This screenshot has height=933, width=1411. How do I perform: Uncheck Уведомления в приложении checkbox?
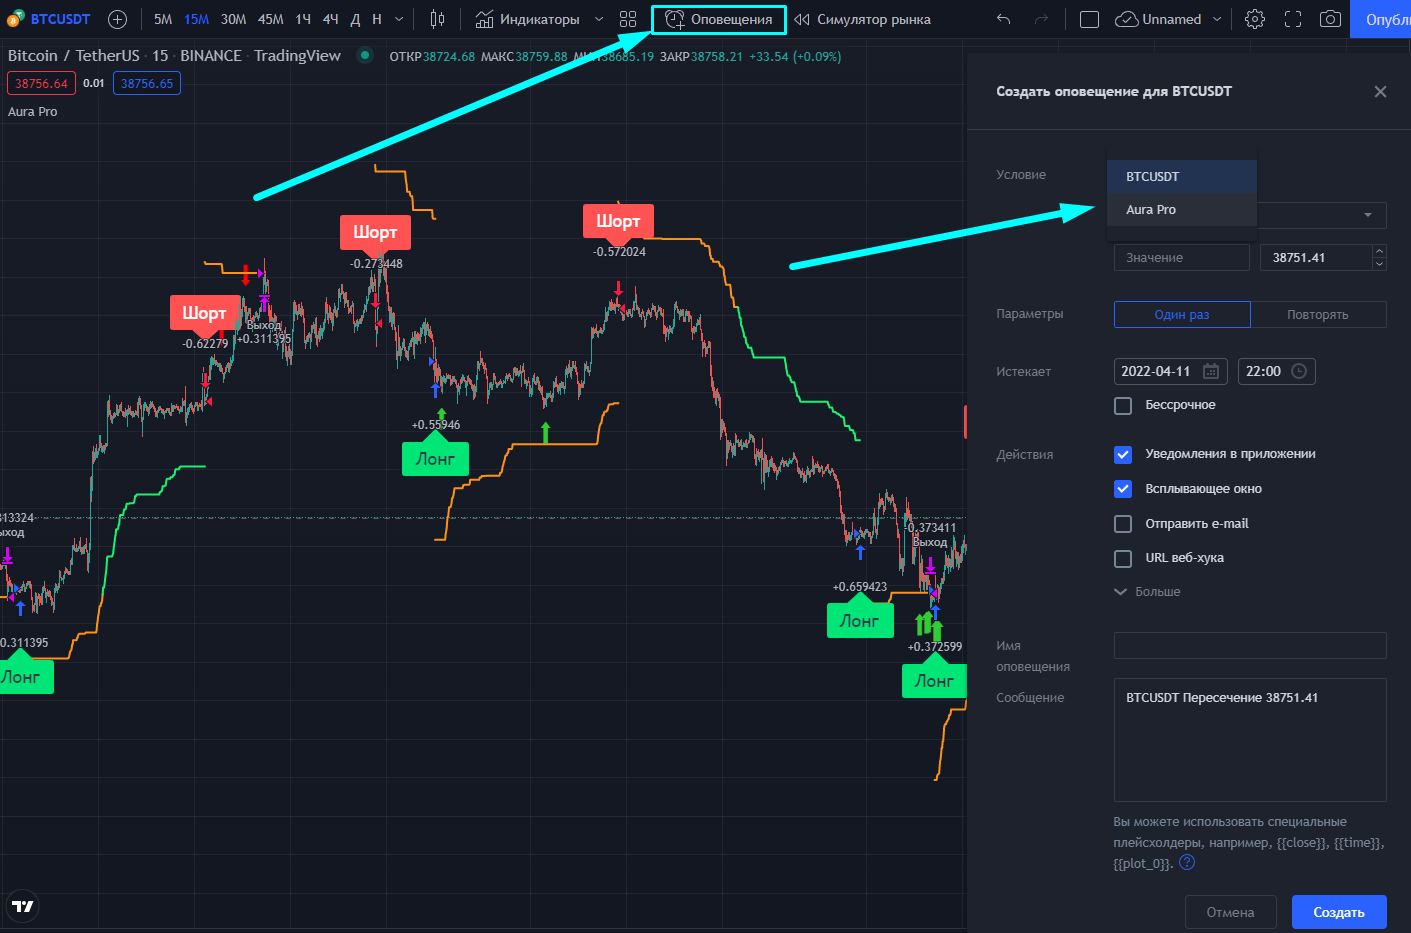[1123, 454]
